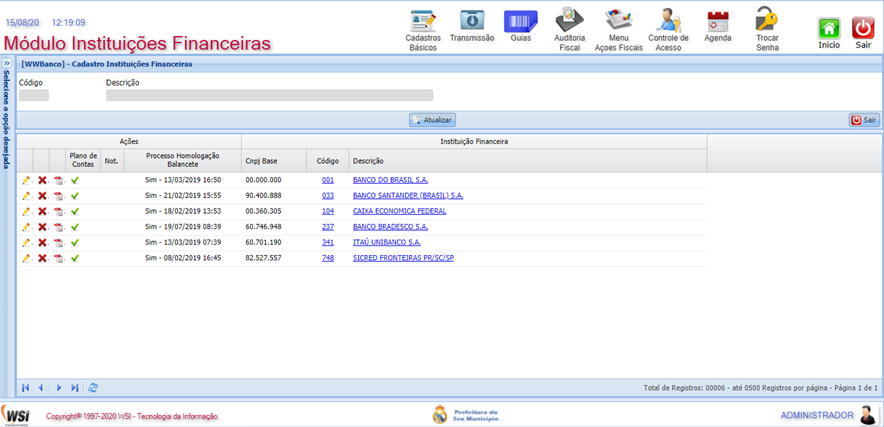The width and height of the screenshot is (884, 427).
Task: Open the BANCO DO BRASIL S.A. link
Action: click(x=390, y=181)
